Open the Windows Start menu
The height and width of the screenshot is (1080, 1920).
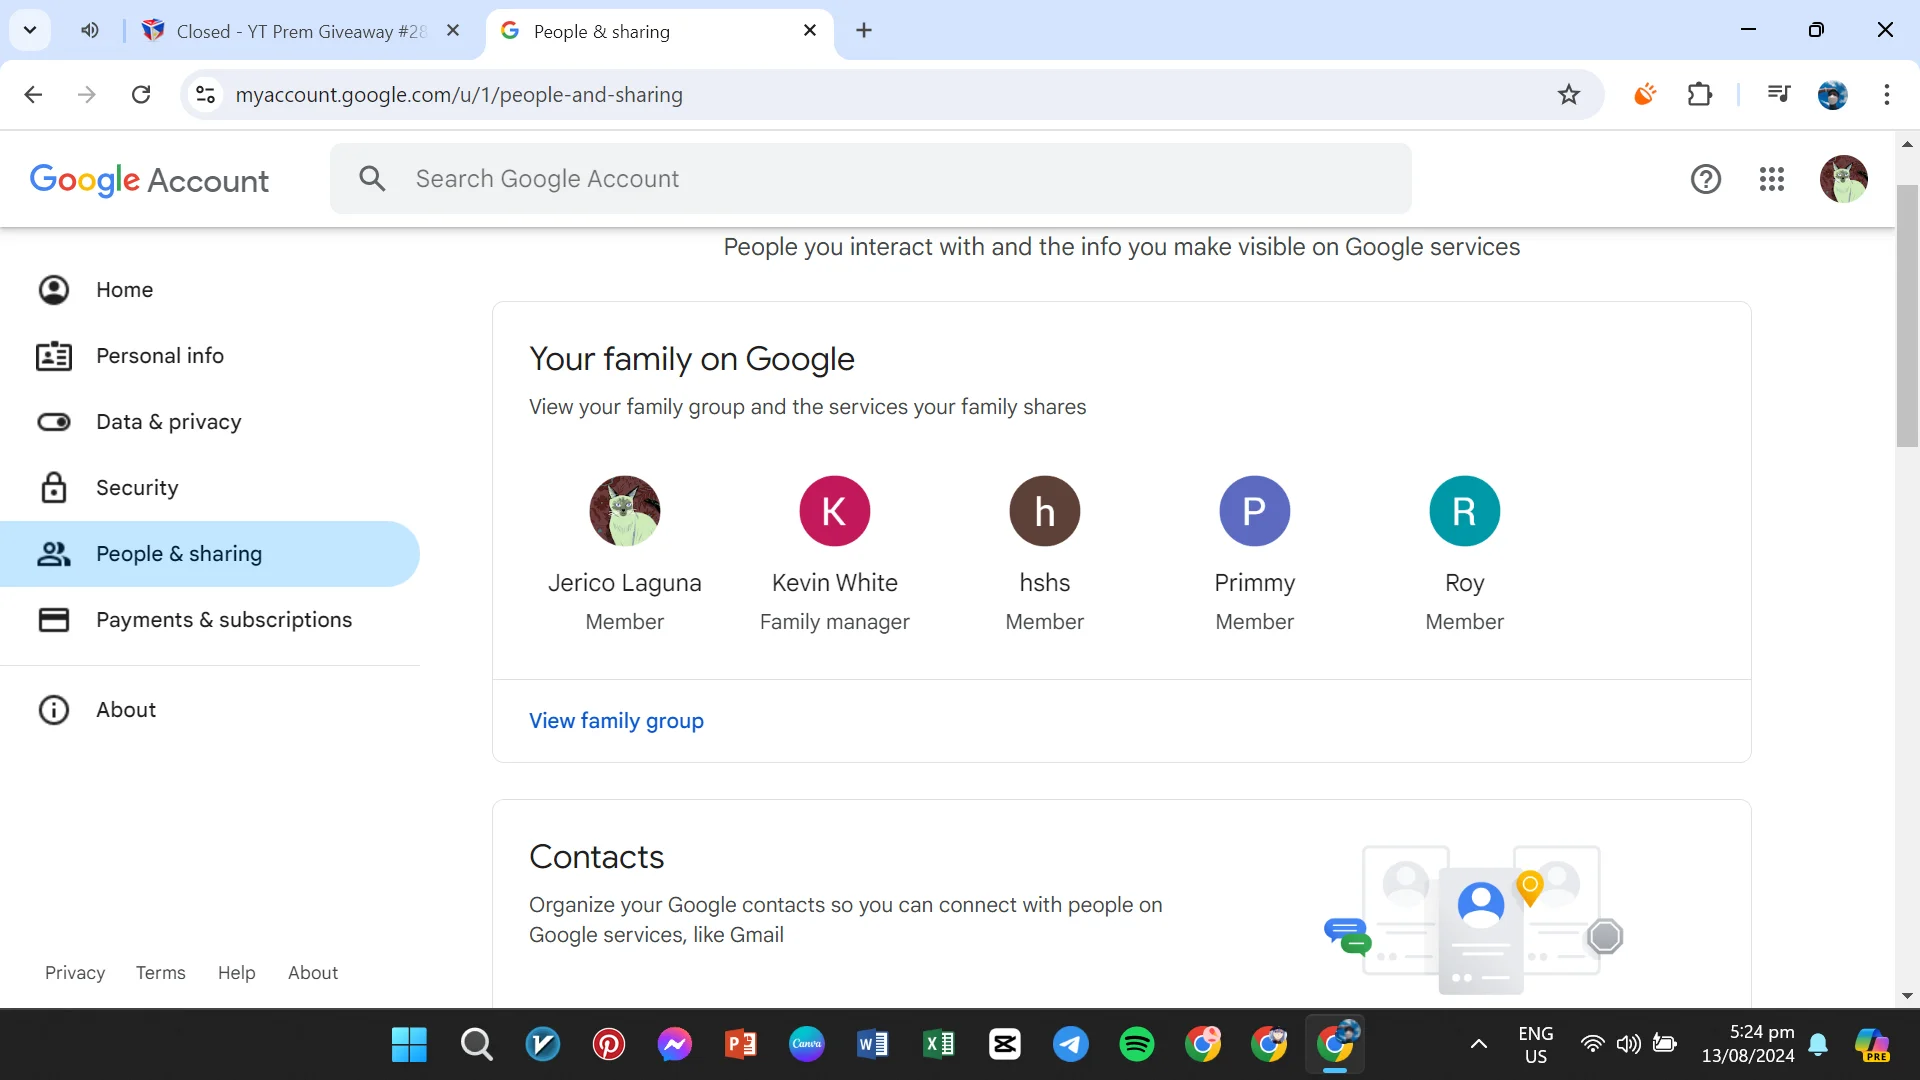(409, 1044)
